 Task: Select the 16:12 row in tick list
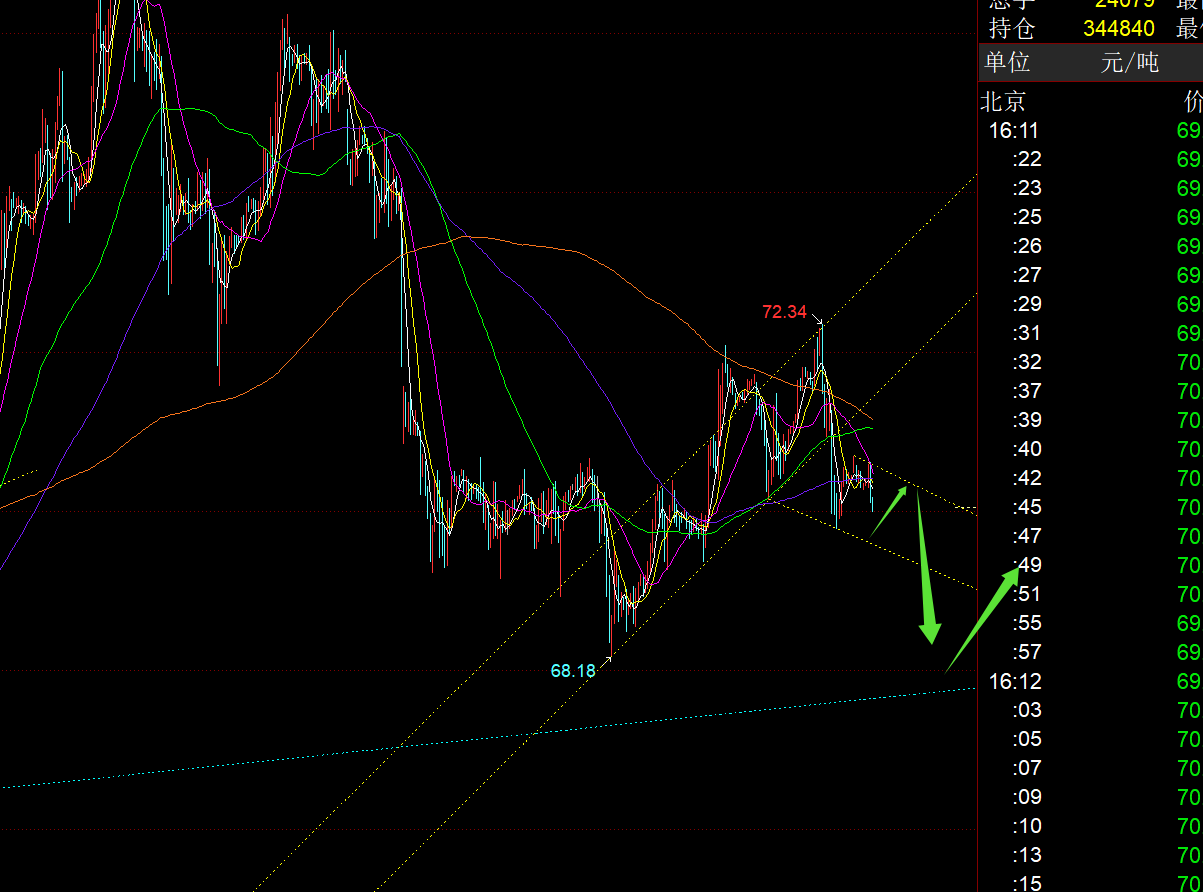(x=1014, y=681)
